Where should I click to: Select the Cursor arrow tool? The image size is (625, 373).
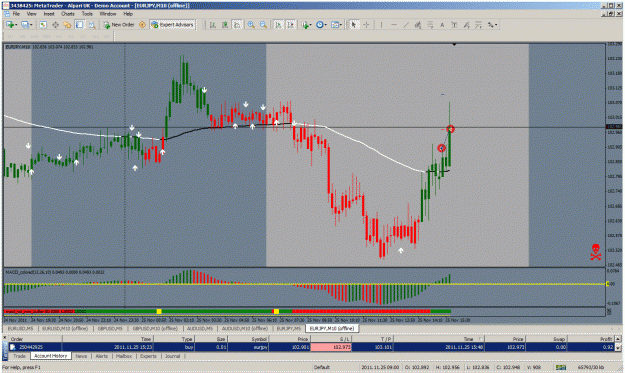353,25
